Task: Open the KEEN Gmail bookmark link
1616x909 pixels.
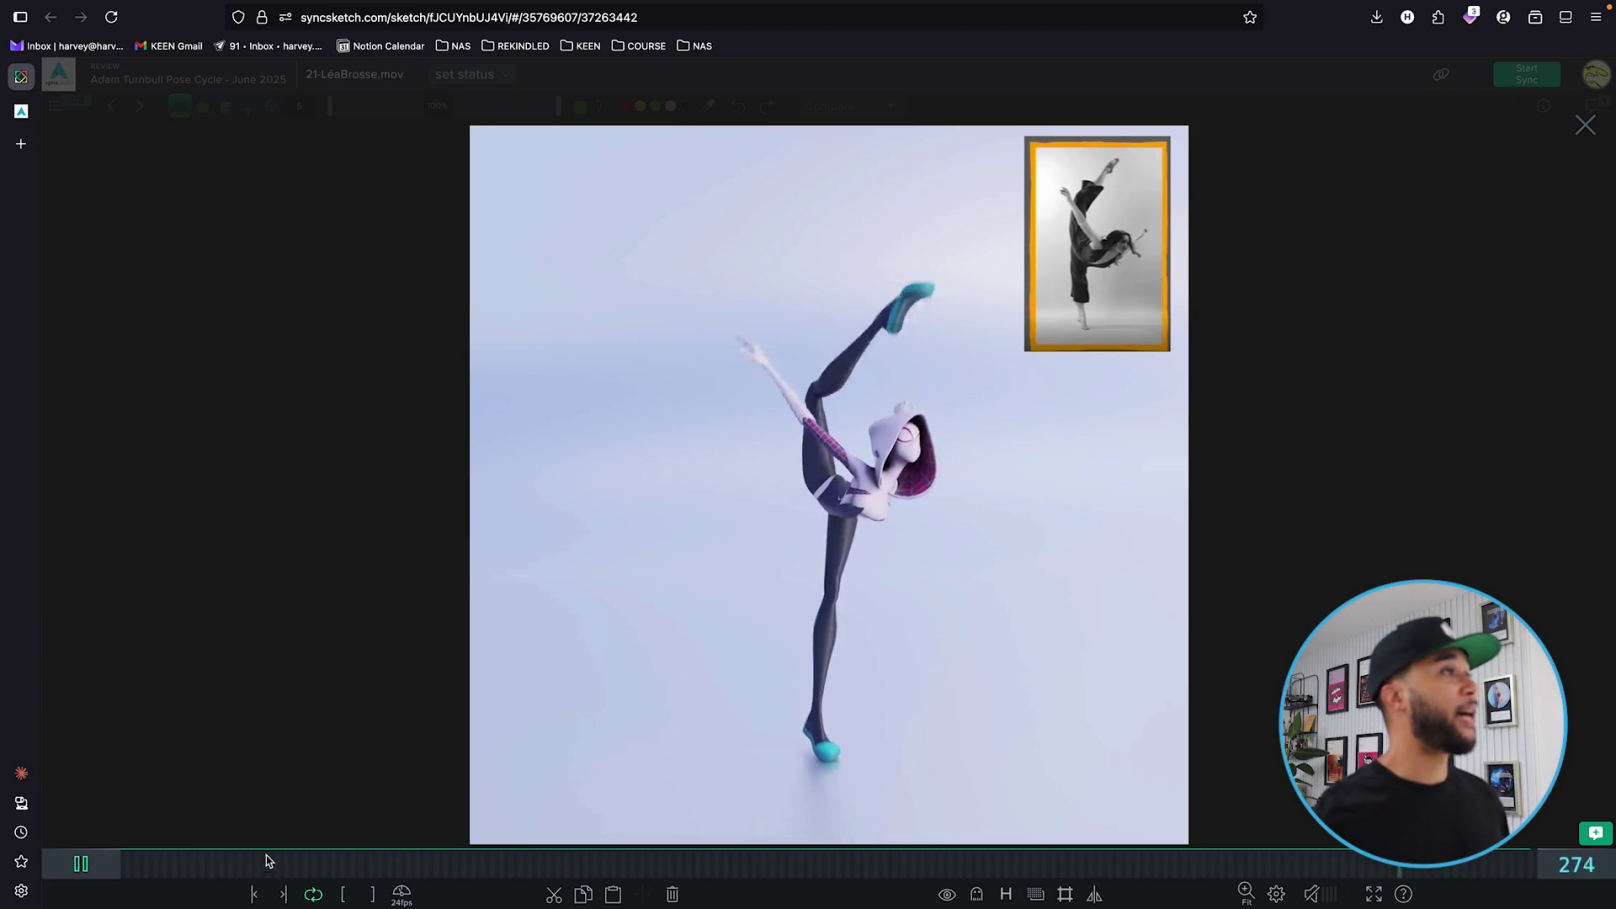Action: tap(168, 46)
